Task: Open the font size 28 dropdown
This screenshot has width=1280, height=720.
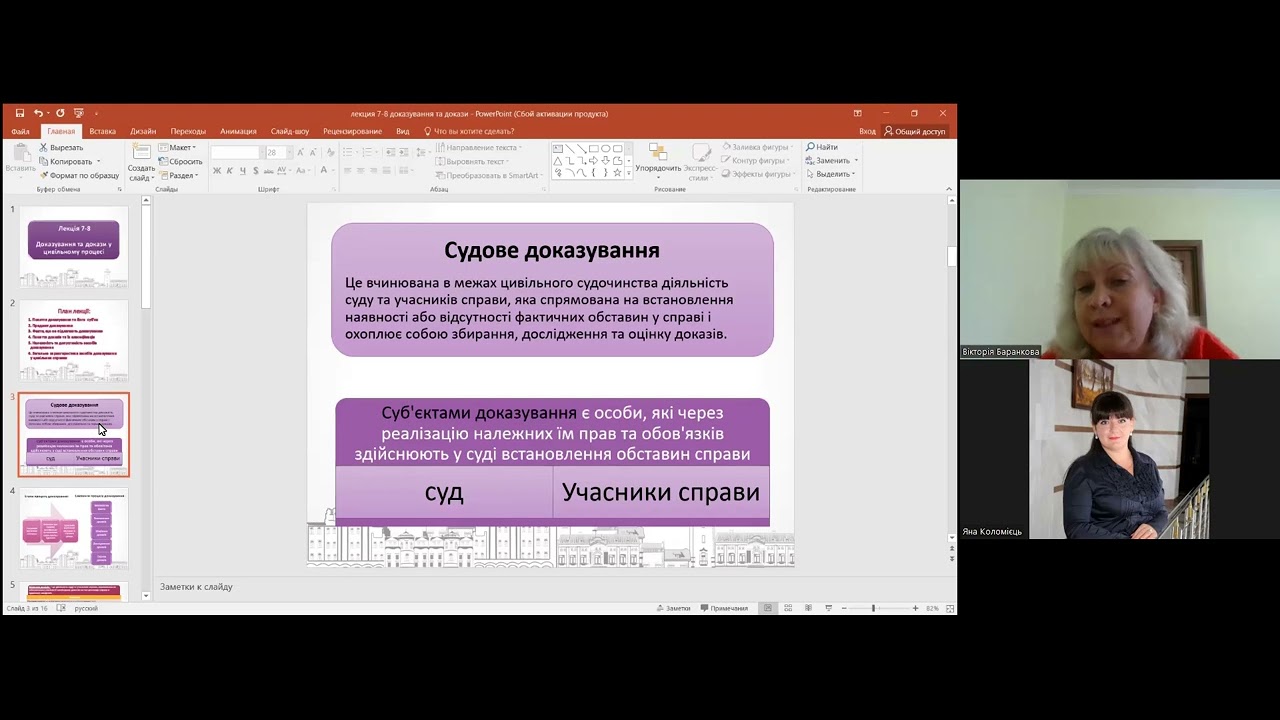Action: point(290,152)
